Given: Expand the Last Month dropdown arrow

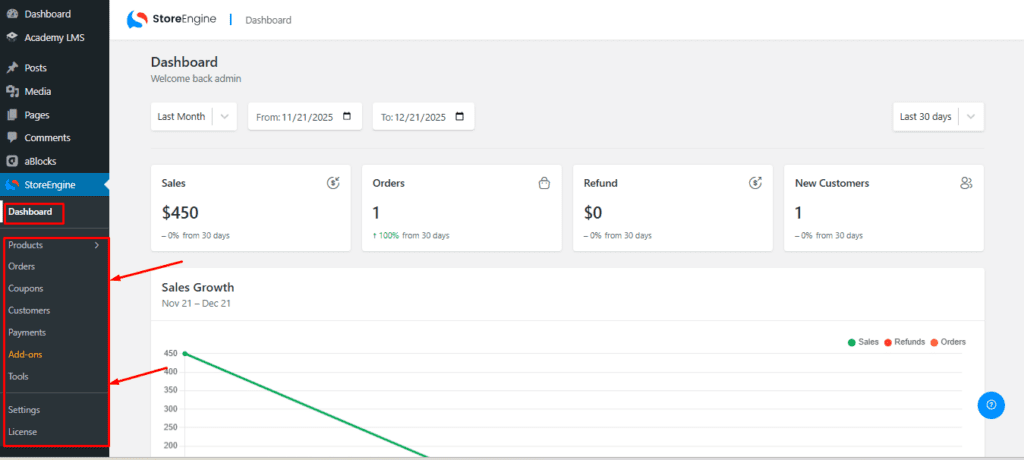Looking at the screenshot, I should point(225,116).
